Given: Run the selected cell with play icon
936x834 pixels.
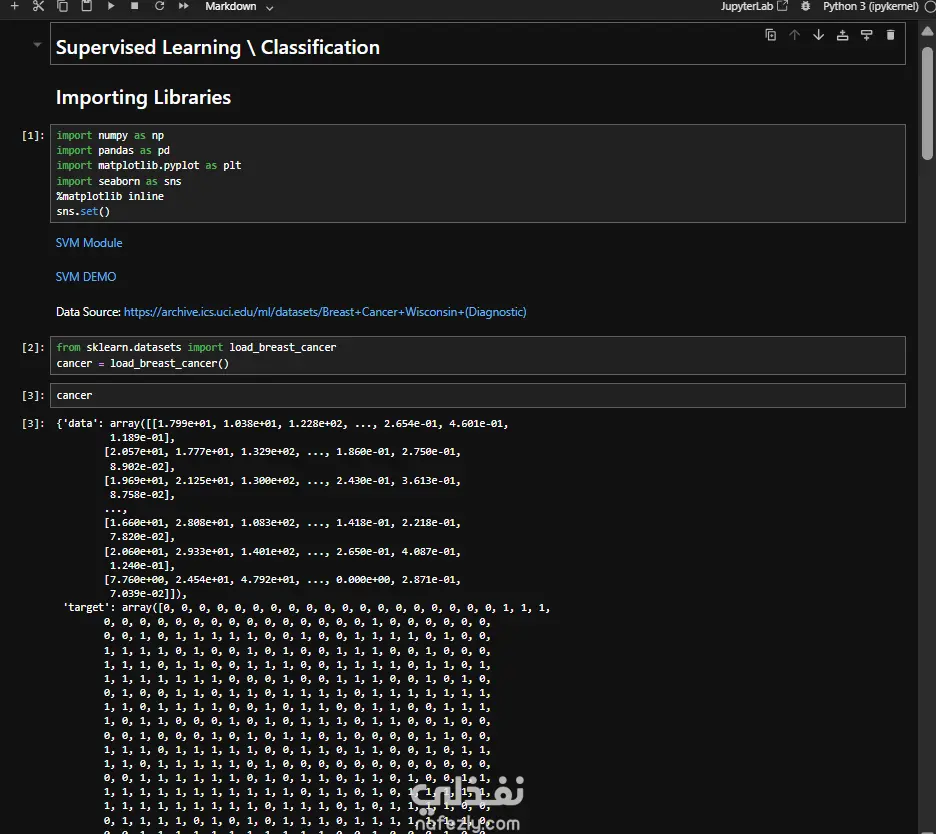Looking at the screenshot, I should 111,6.
